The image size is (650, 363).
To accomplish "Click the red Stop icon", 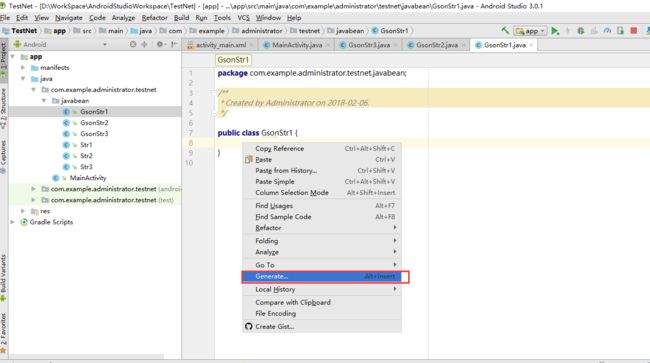I will click(633, 31).
